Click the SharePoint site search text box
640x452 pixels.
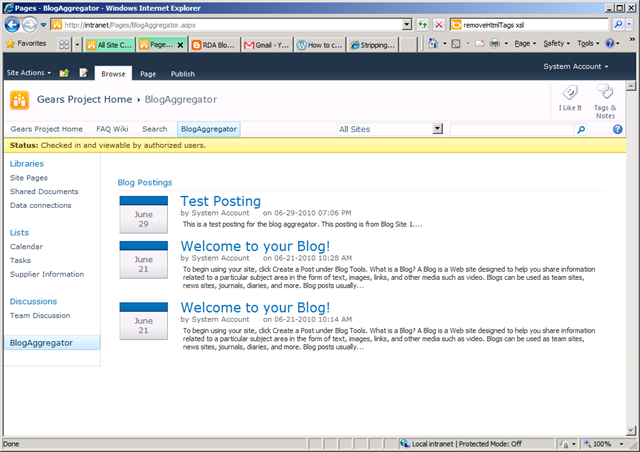point(511,129)
